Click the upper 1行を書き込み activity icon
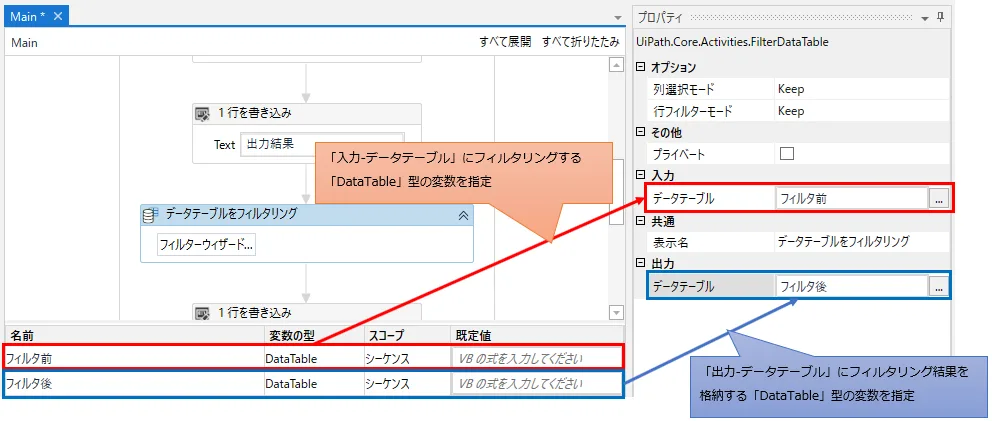 (202, 114)
